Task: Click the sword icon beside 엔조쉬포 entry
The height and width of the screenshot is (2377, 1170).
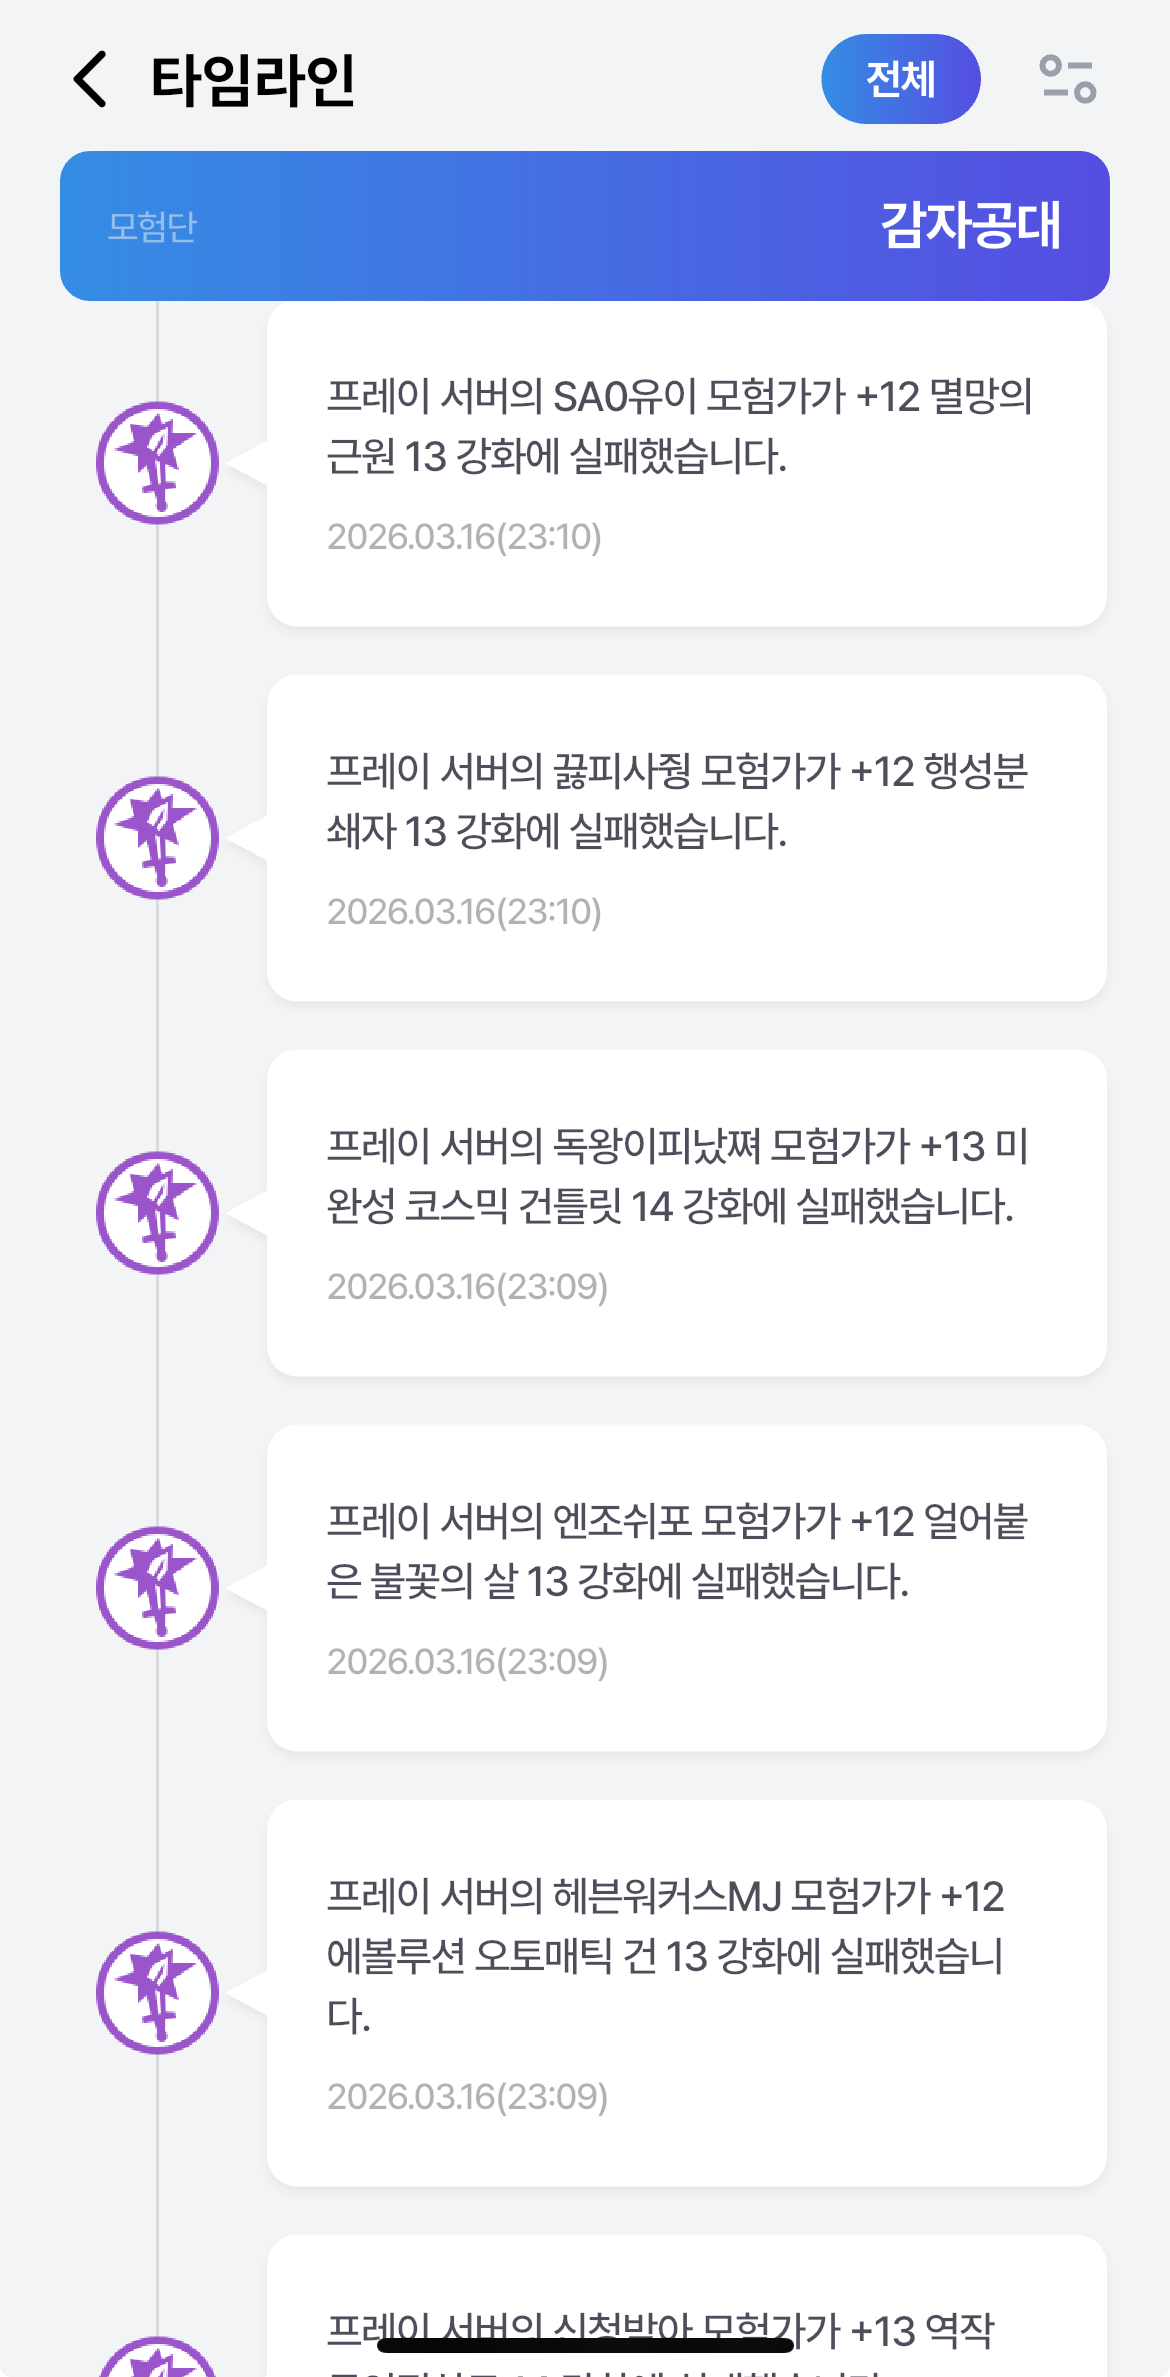Action: pos(157,1588)
